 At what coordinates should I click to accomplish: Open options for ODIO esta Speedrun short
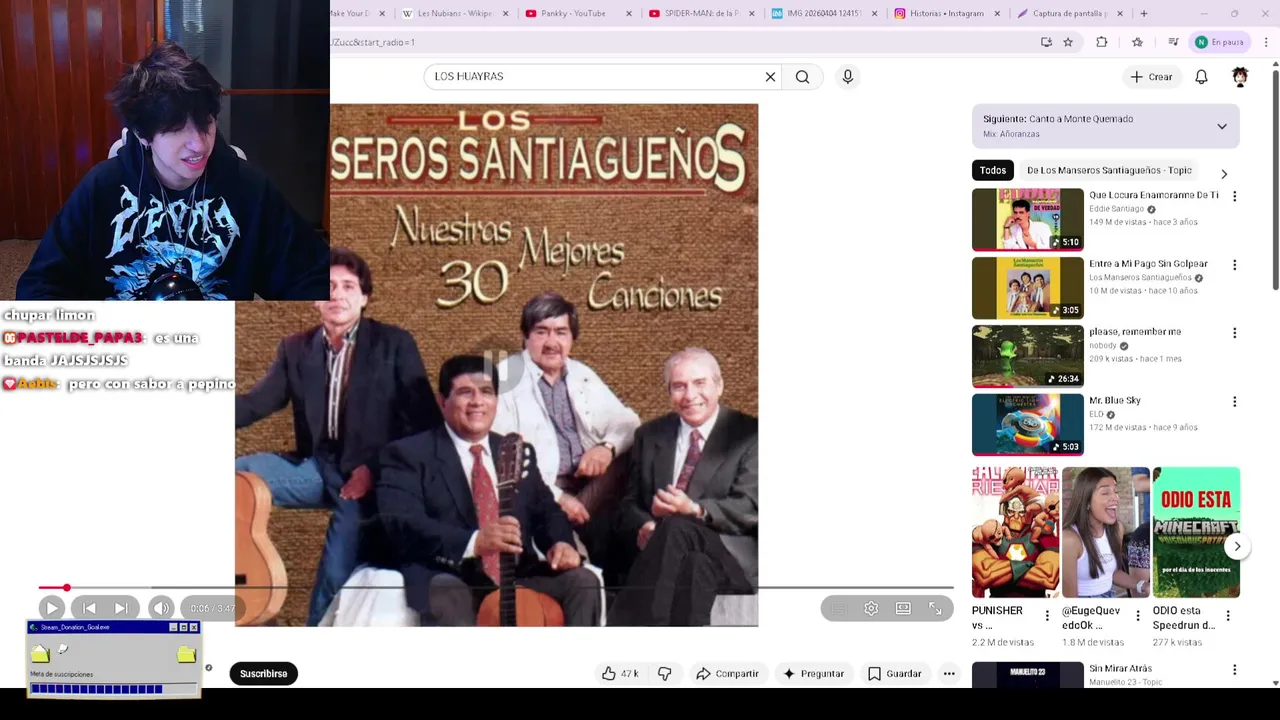click(1228, 616)
